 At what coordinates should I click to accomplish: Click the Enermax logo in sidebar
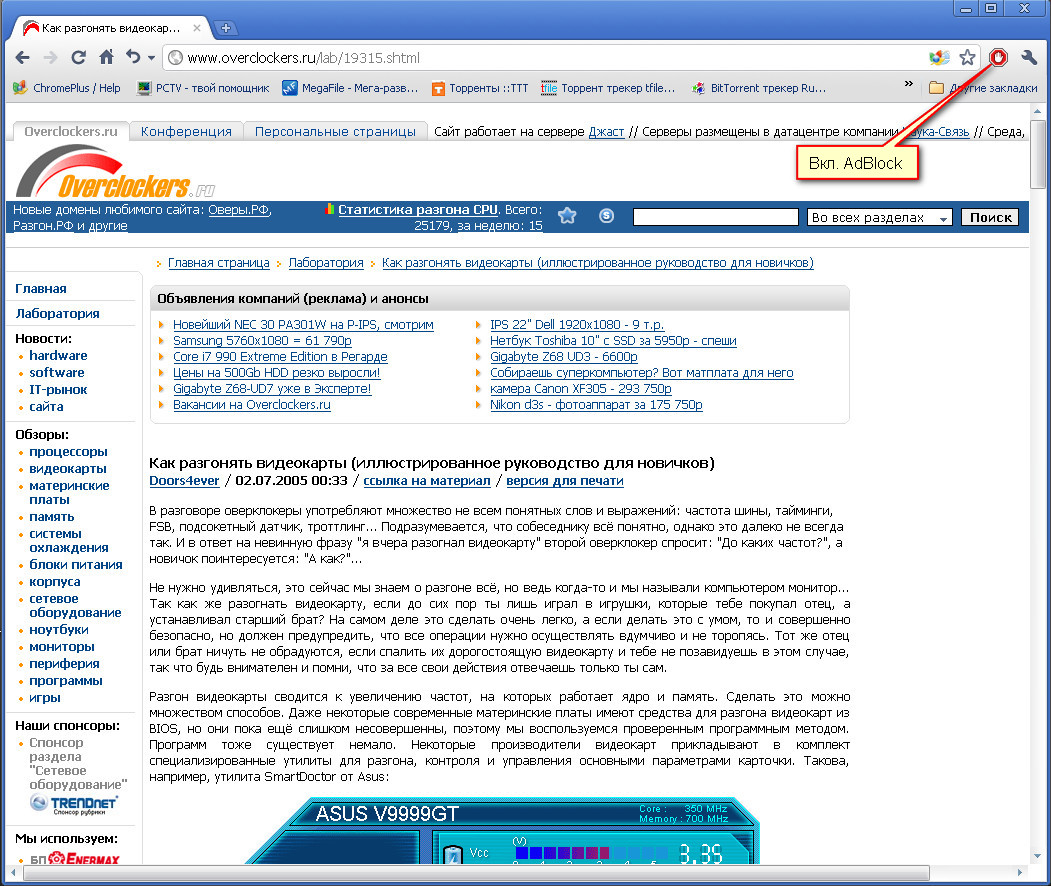click(x=83, y=858)
